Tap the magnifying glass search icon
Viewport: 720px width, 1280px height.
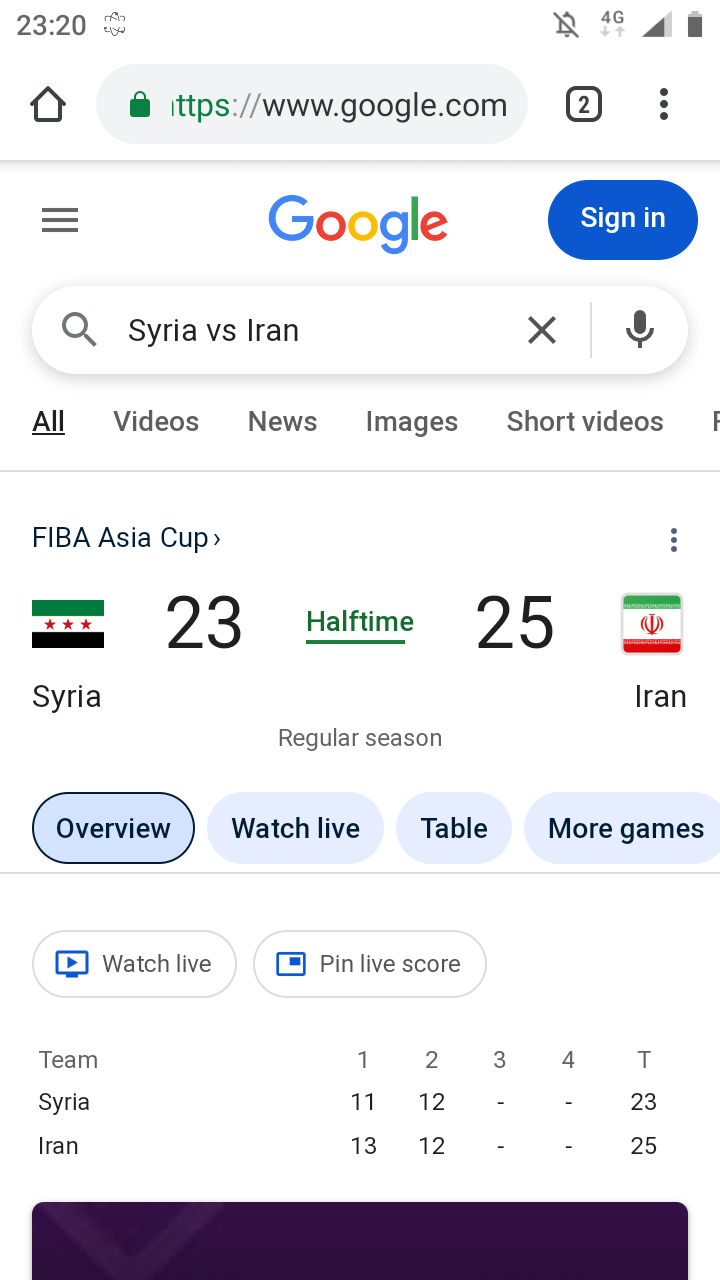(x=79, y=330)
